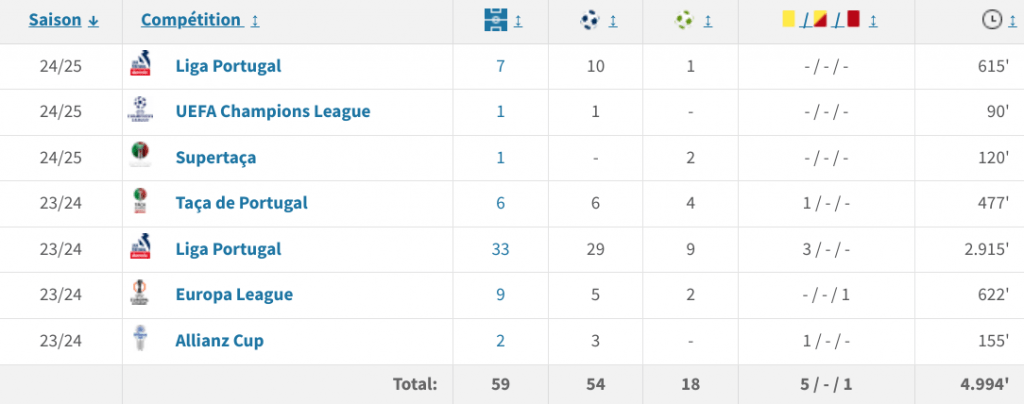The width and height of the screenshot is (1024, 404).
Task: Open the Supertaça competition link
Action: pos(215,158)
